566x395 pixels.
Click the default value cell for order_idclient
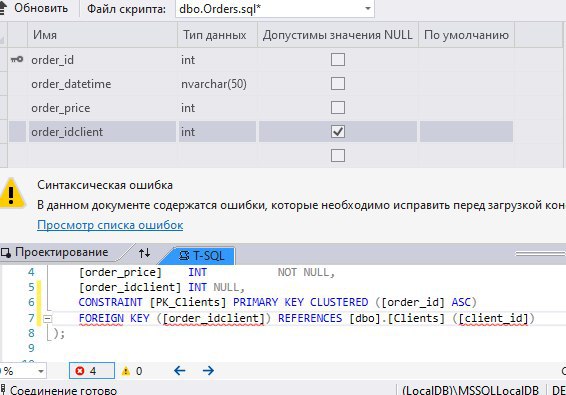pos(466,132)
